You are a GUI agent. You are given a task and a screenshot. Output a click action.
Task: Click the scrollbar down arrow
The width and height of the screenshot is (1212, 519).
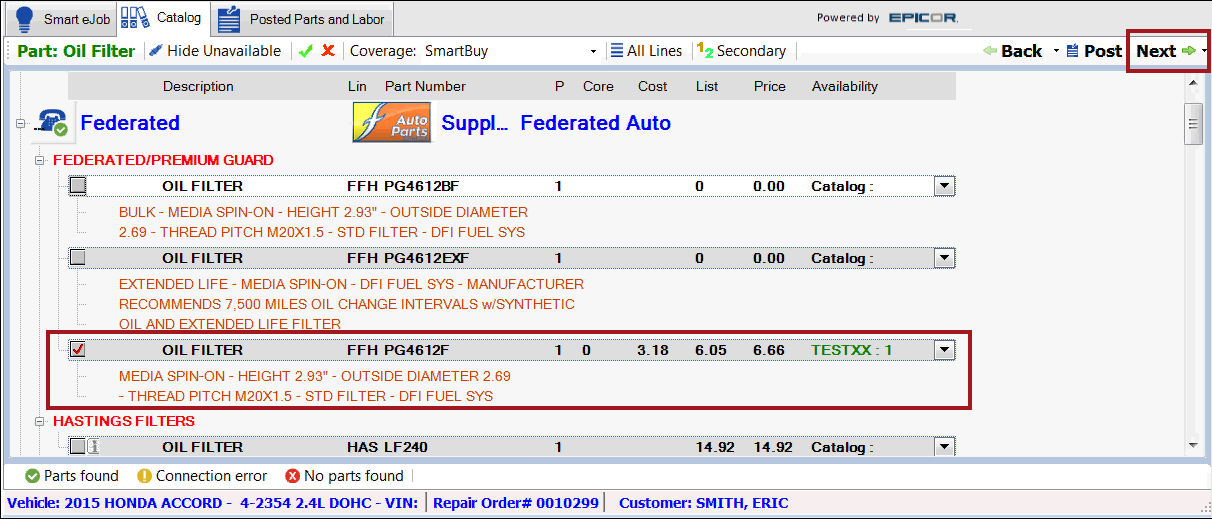coord(1193,444)
